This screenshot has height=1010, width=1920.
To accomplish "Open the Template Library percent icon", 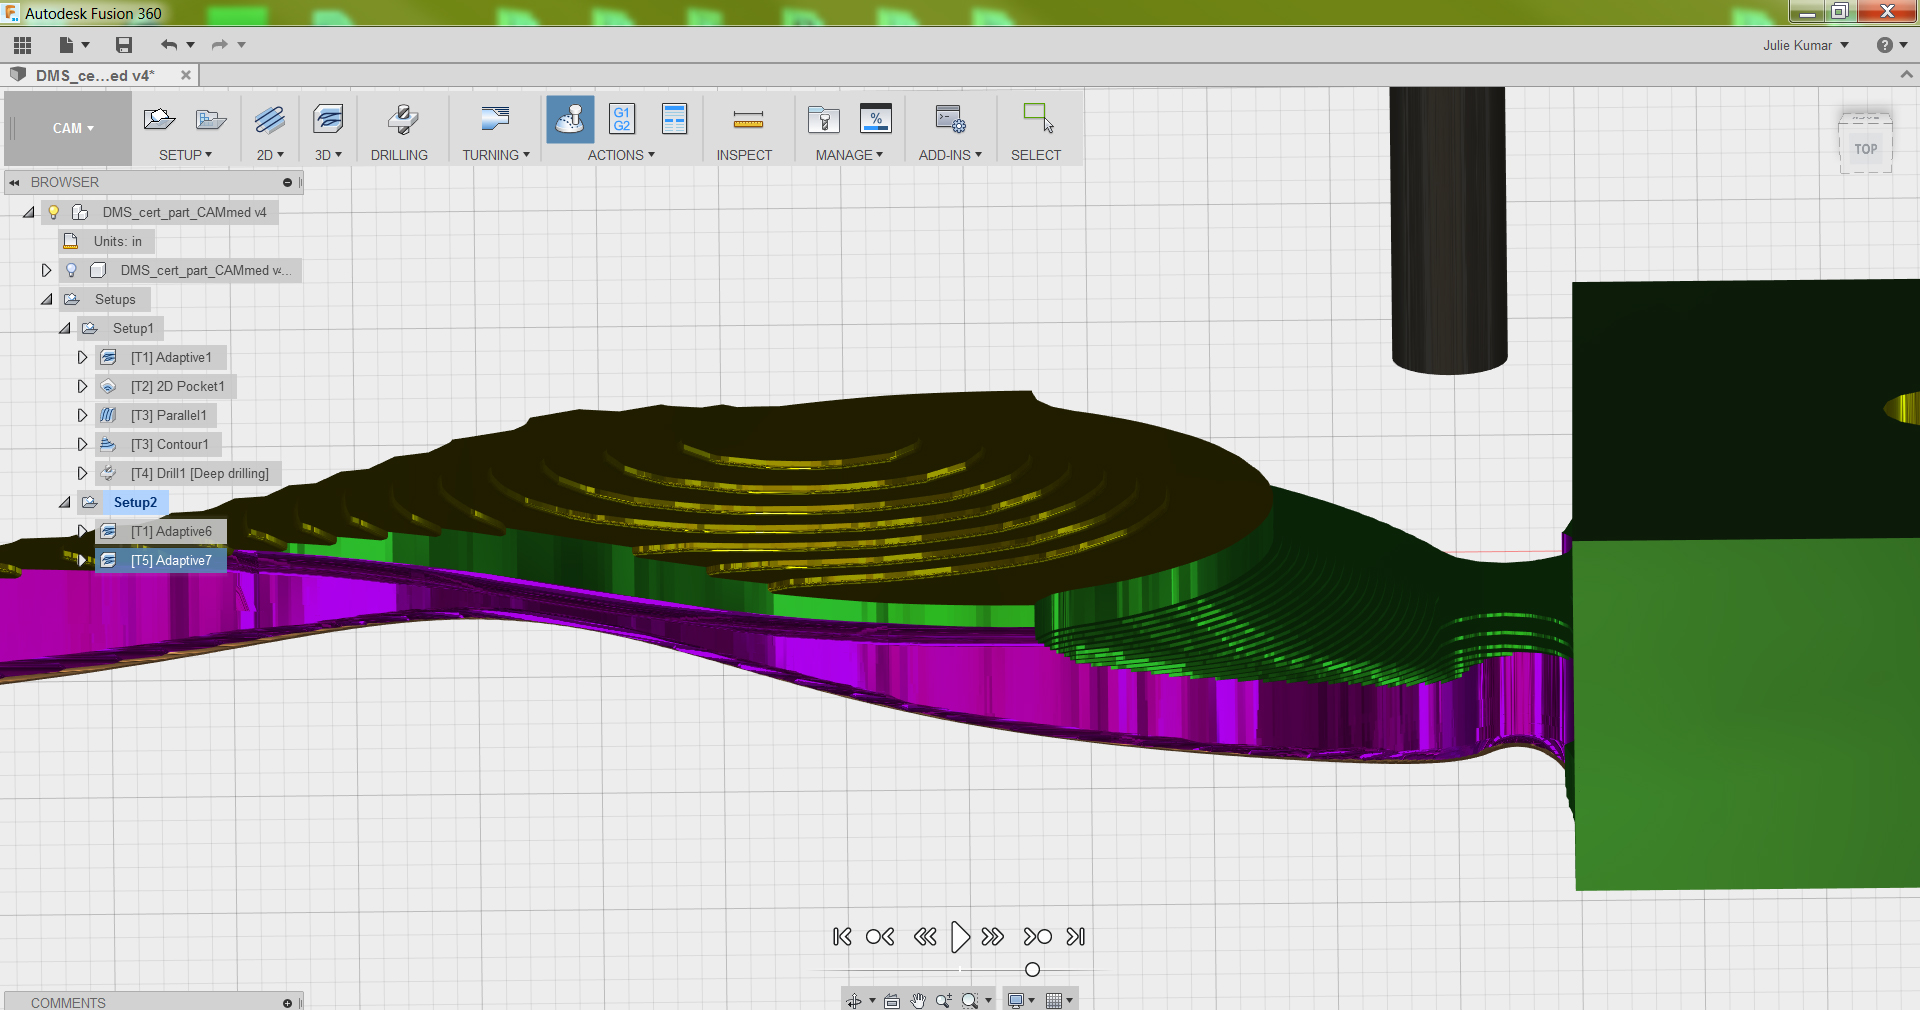I will (x=876, y=120).
